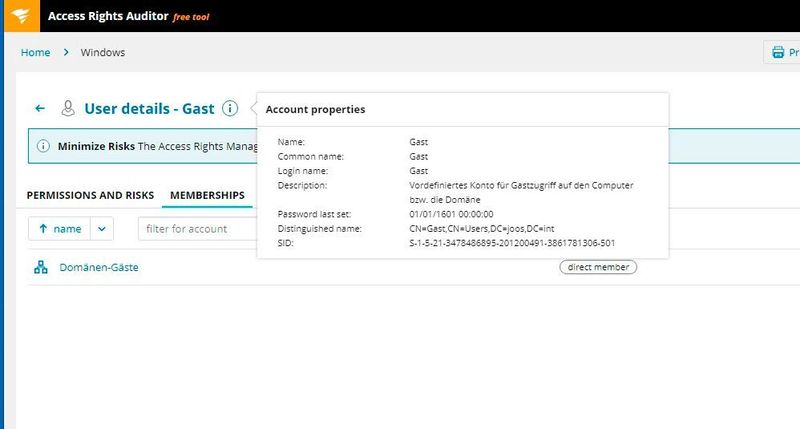
Task: Click the user avatar icon beside User details
Action: [x=68, y=108]
